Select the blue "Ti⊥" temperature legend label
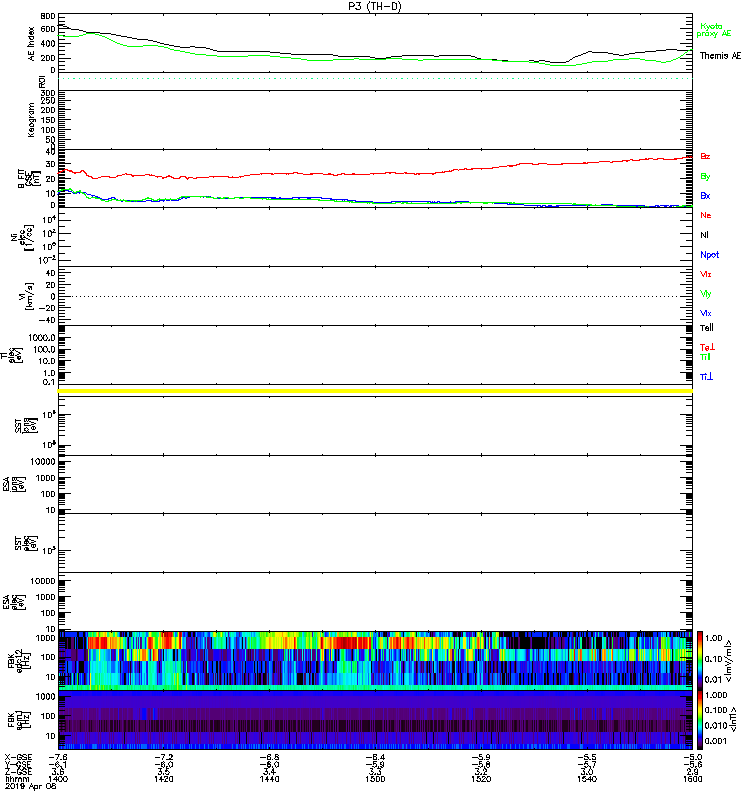 click(706, 377)
